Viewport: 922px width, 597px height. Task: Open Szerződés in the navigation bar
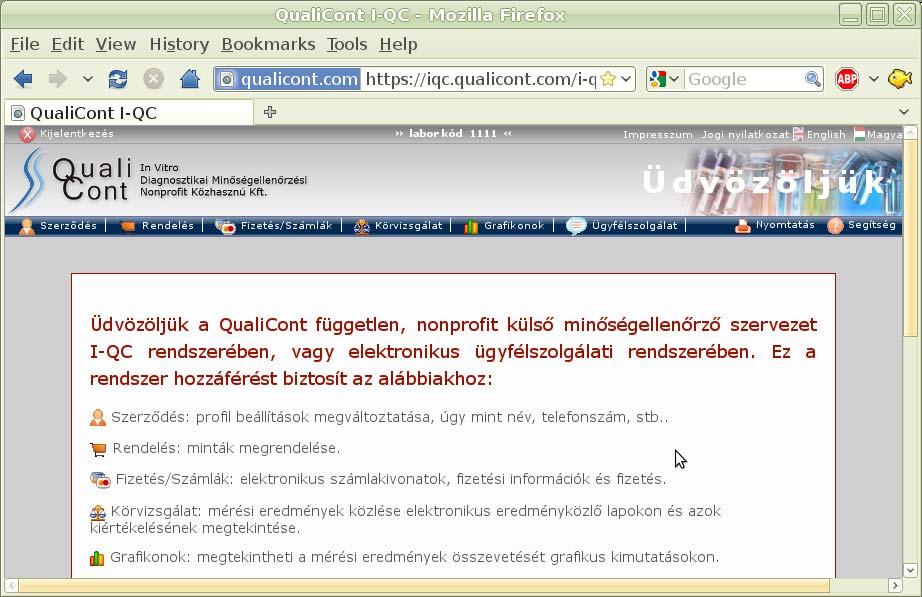[x=68, y=225]
